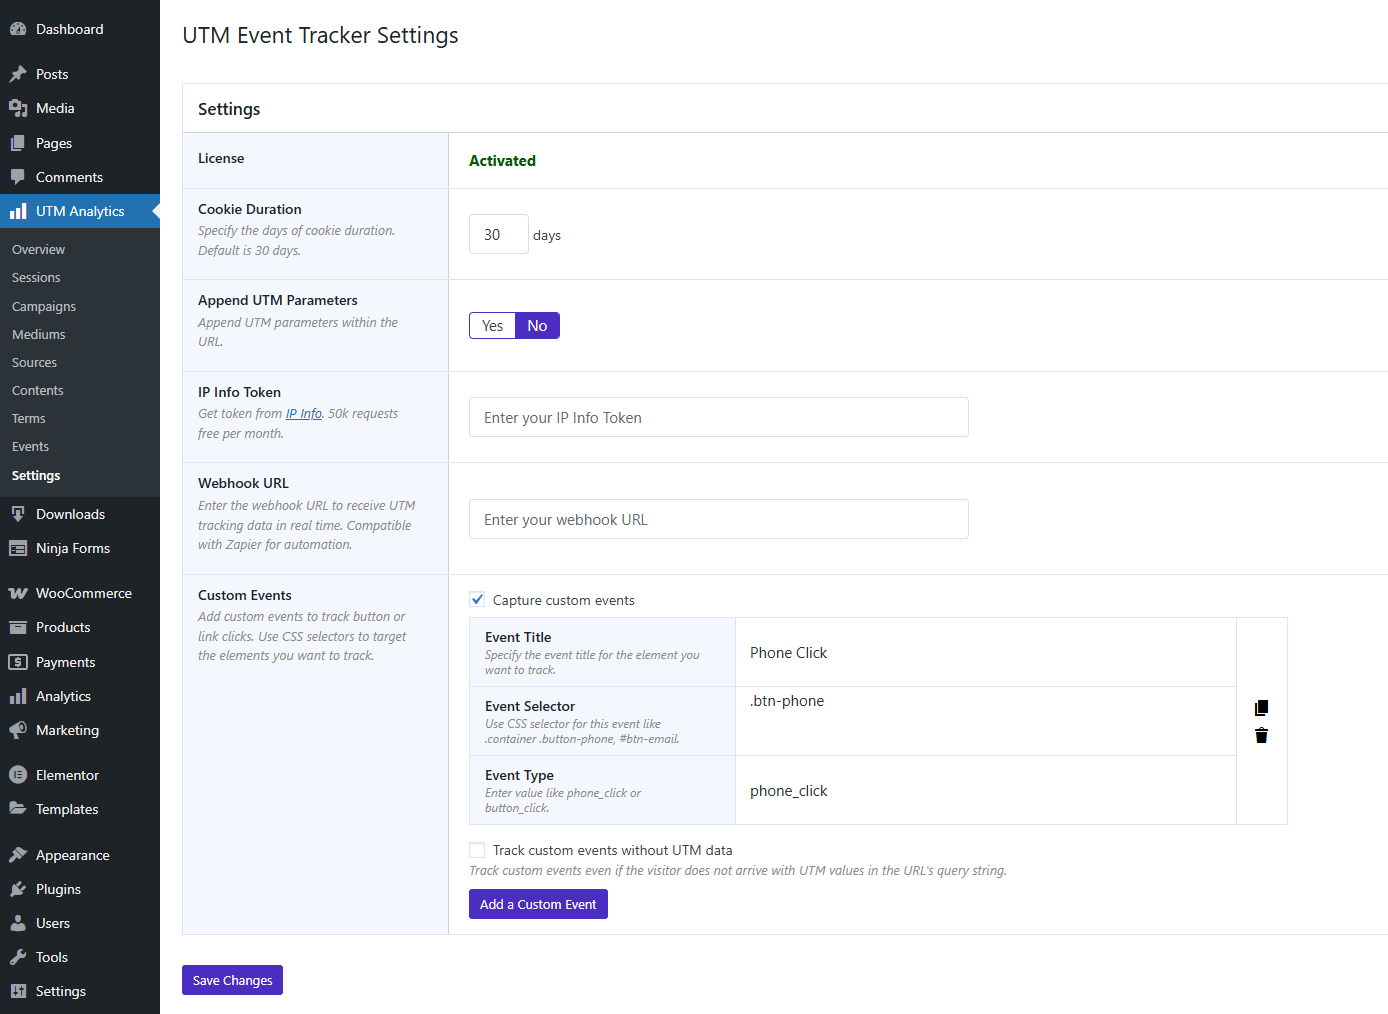Click the Dashboard gauge icon
Screen dimensions: 1388x1014
click(x=18, y=29)
